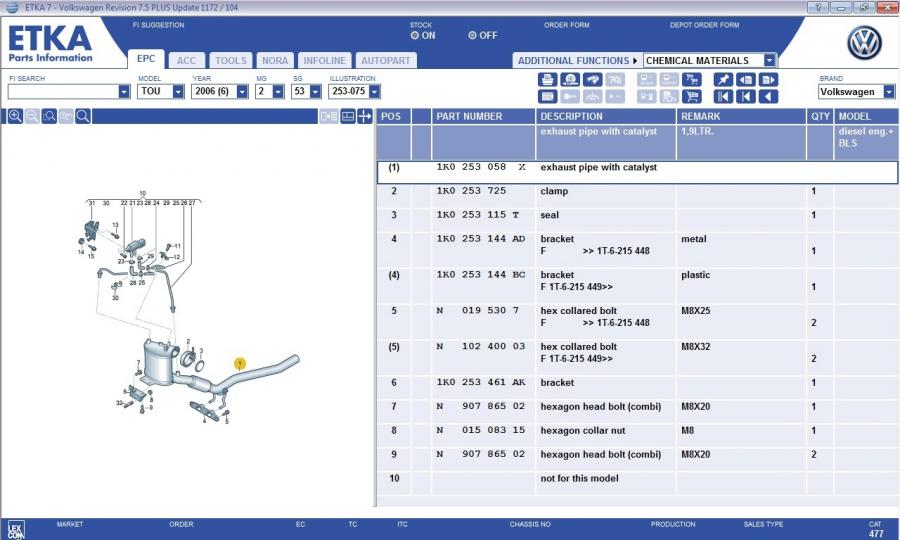Select the Stock OFF radio button
This screenshot has width=900, height=540.
[473, 35]
